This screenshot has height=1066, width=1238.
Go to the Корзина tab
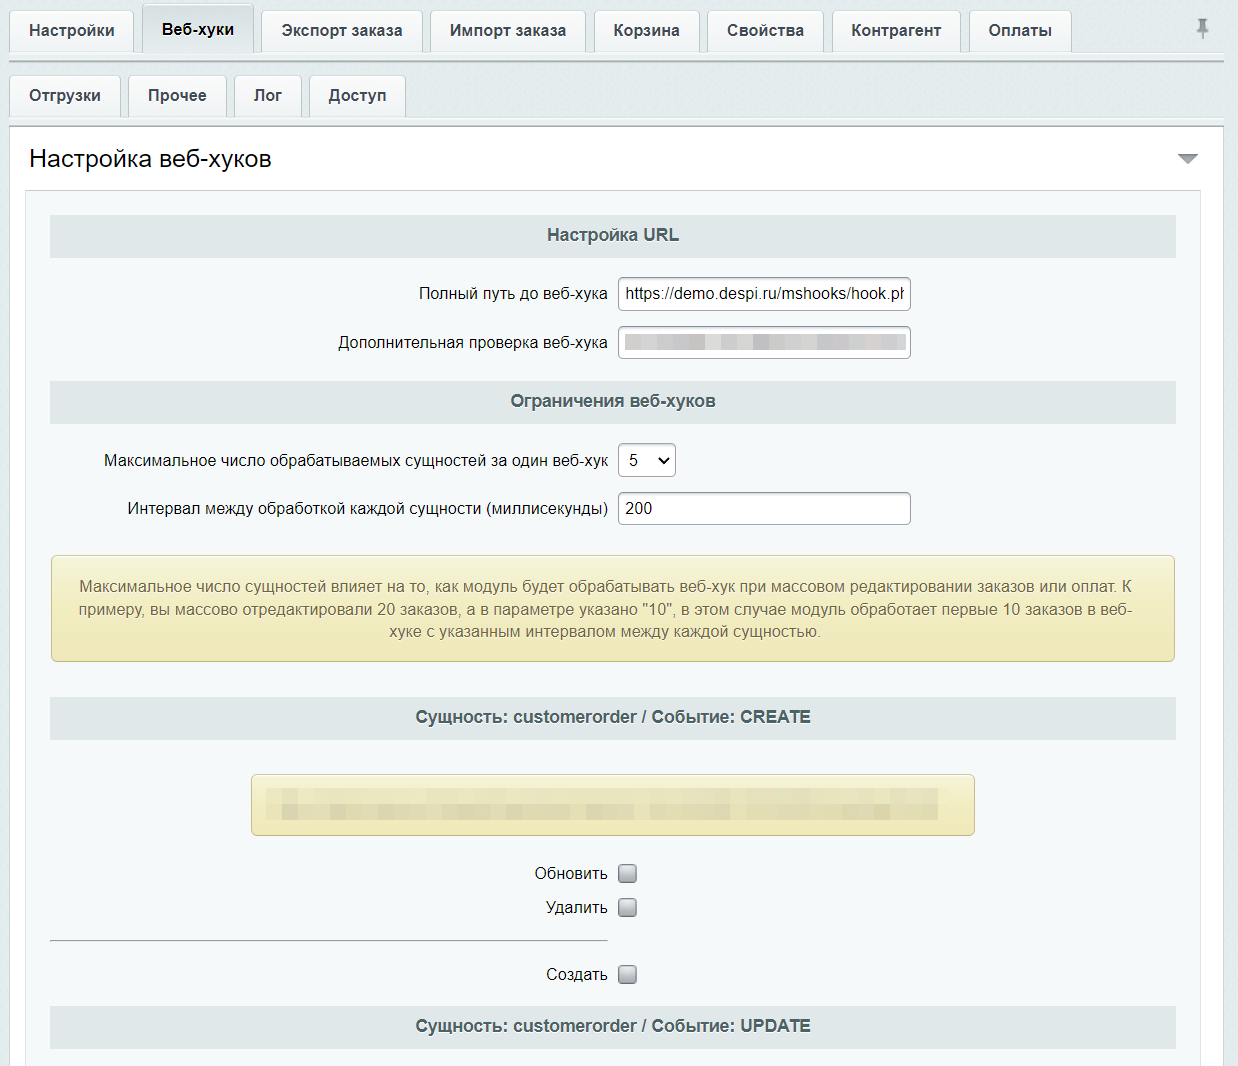[647, 31]
